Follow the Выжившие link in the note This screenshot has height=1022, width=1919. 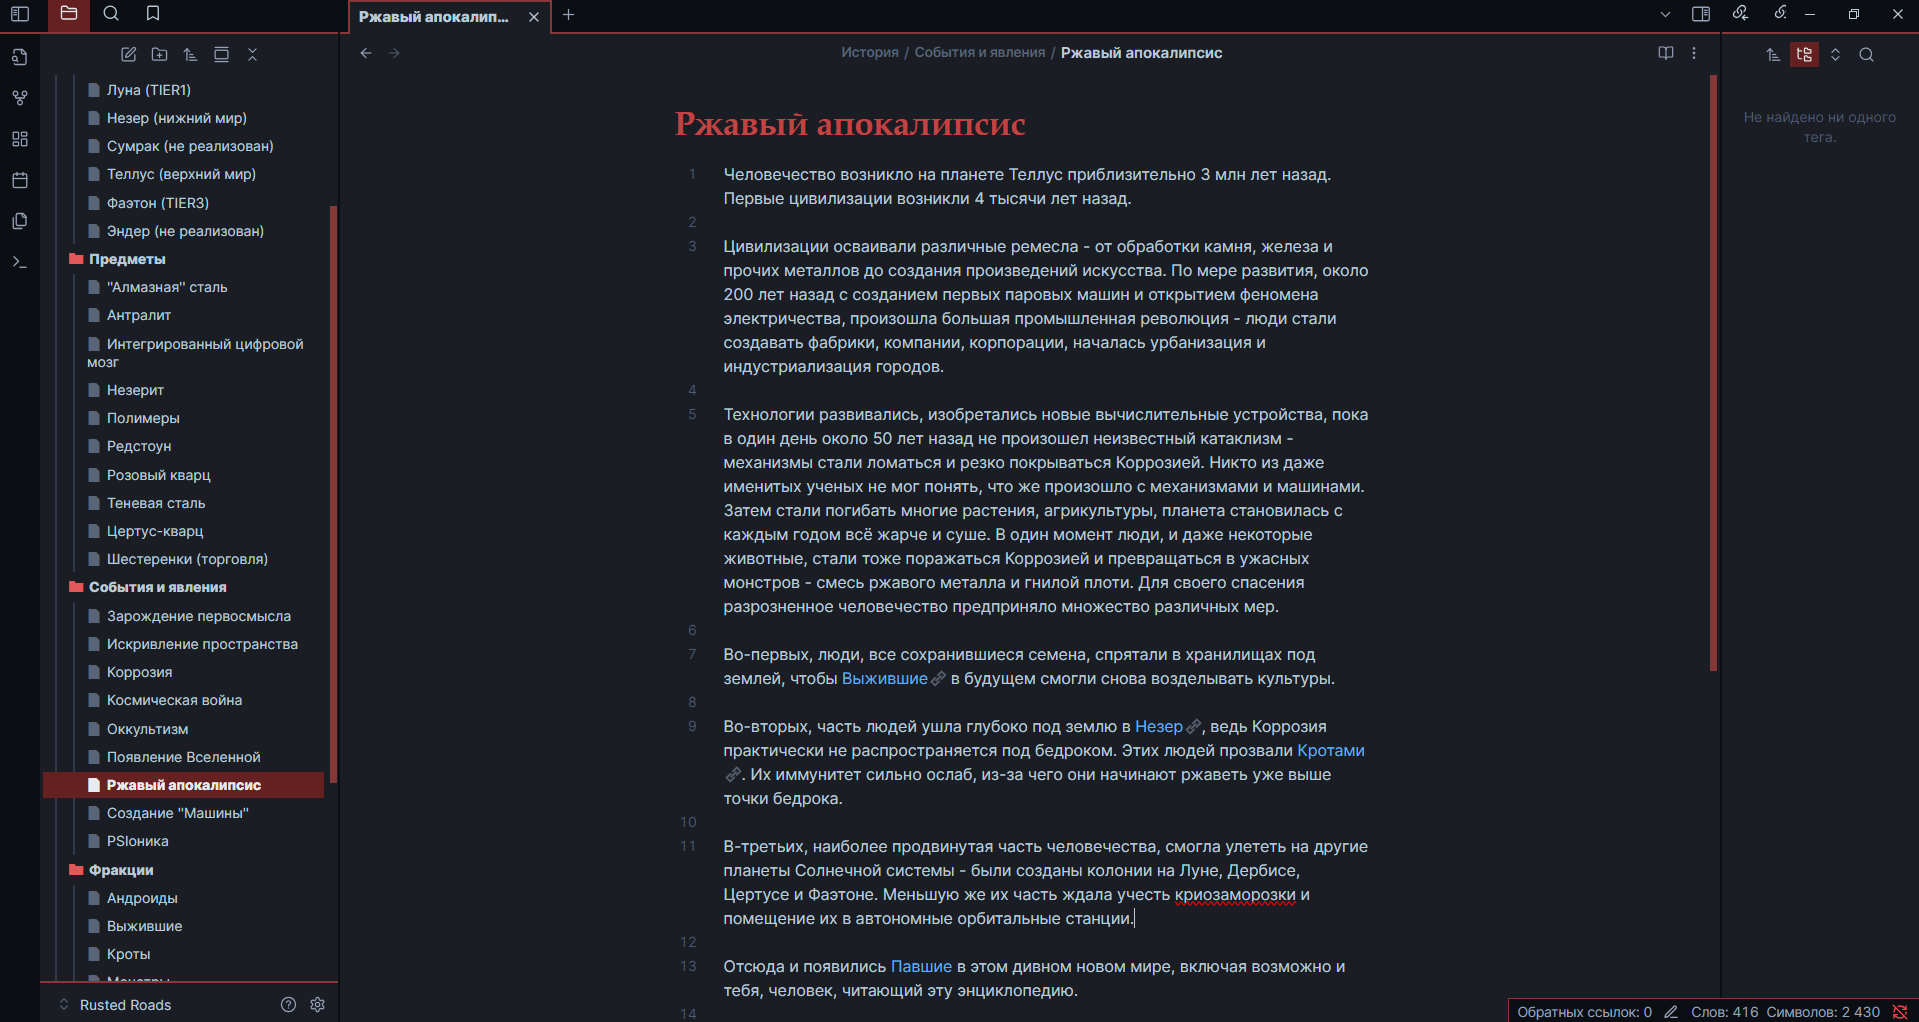(x=885, y=679)
